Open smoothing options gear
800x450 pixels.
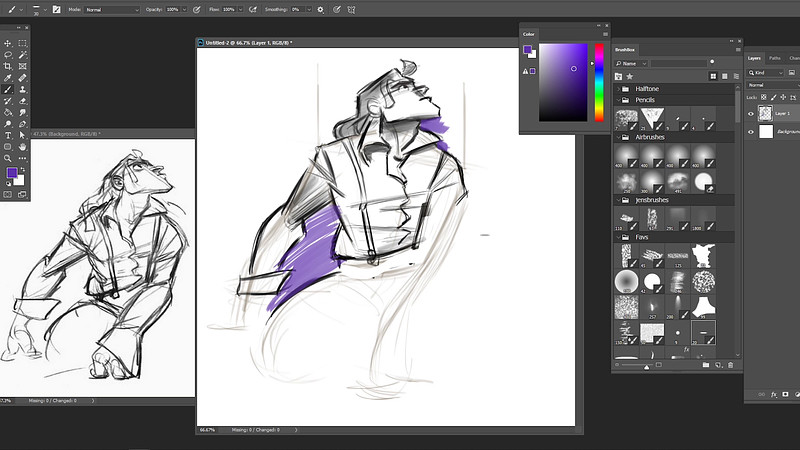[320, 9]
